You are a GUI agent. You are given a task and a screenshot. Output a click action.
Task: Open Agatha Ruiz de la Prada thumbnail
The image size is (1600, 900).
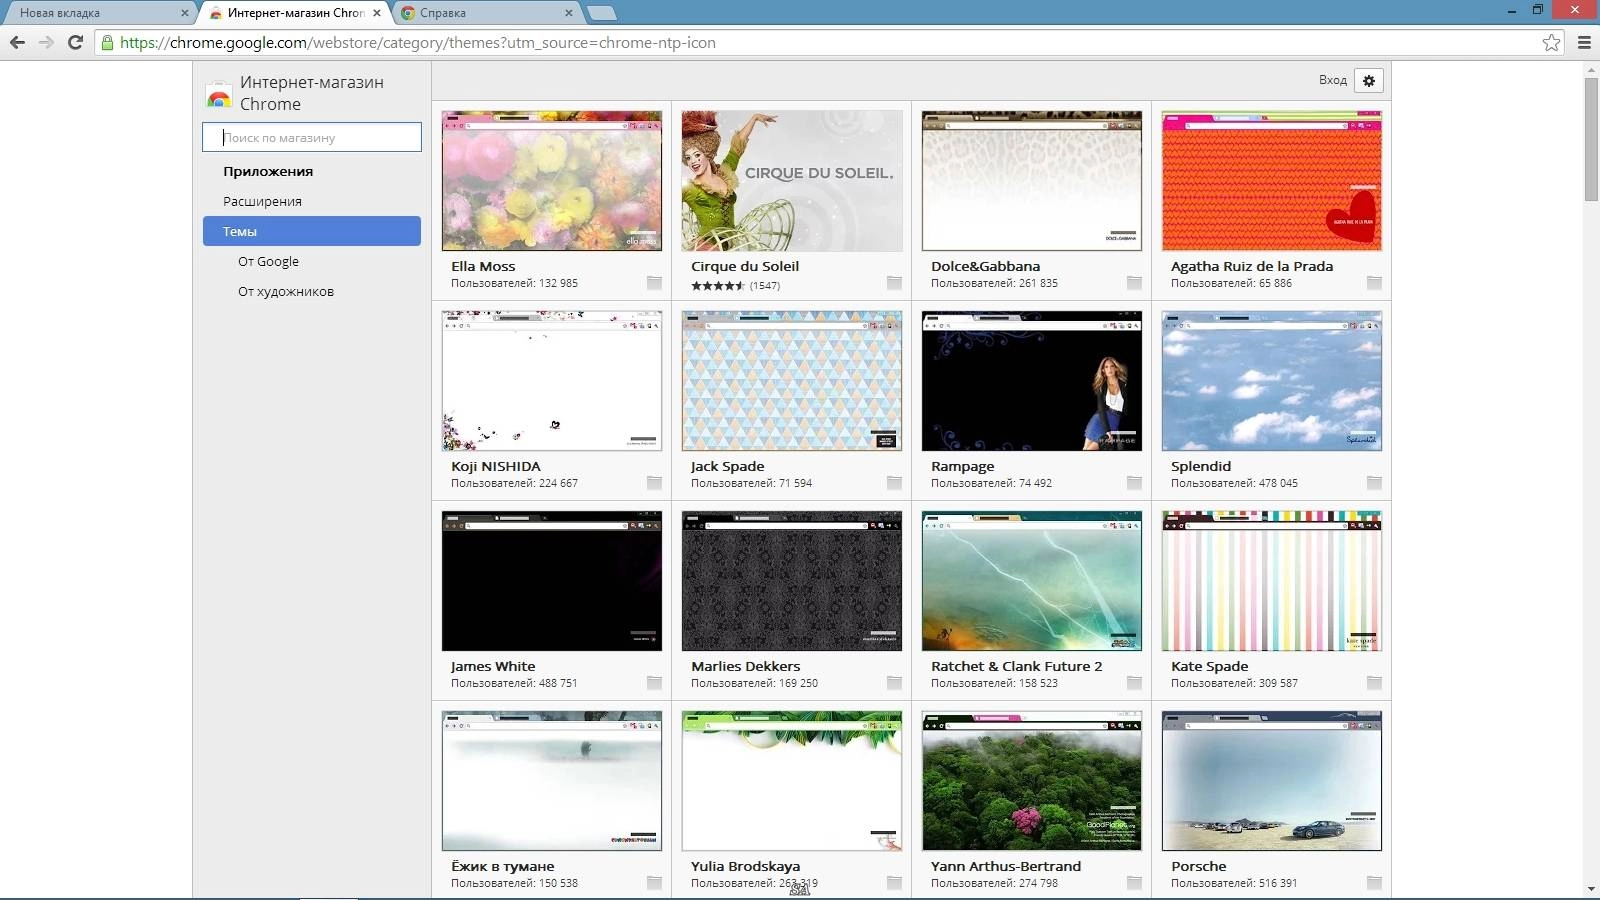(1272, 181)
